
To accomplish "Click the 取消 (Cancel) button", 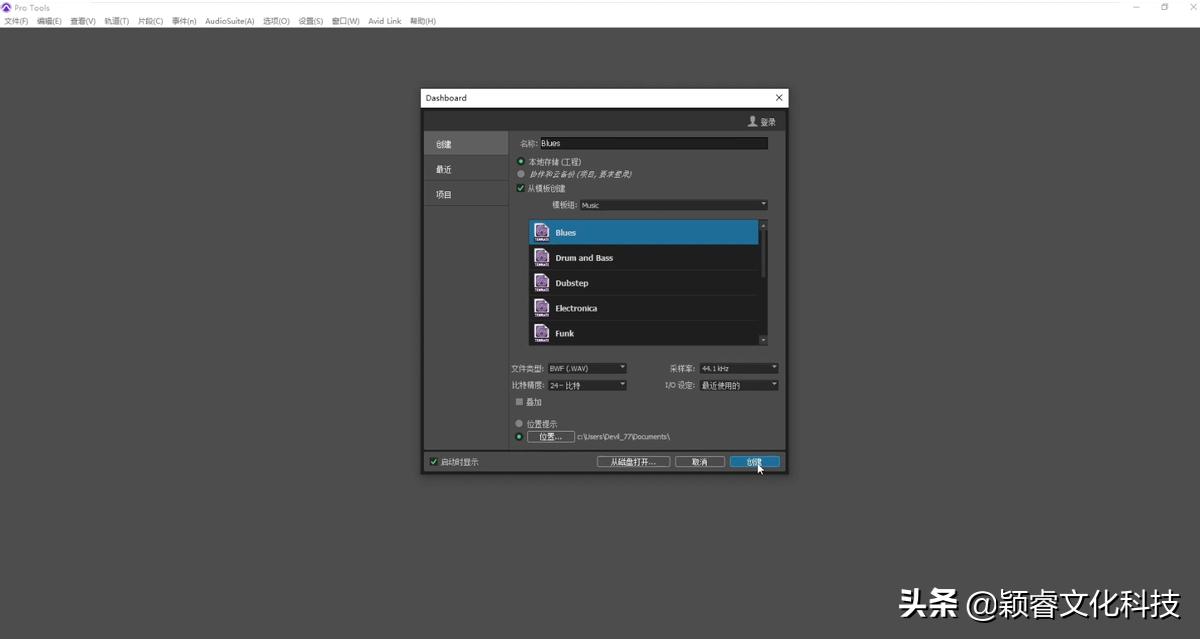I will [700, 462].
